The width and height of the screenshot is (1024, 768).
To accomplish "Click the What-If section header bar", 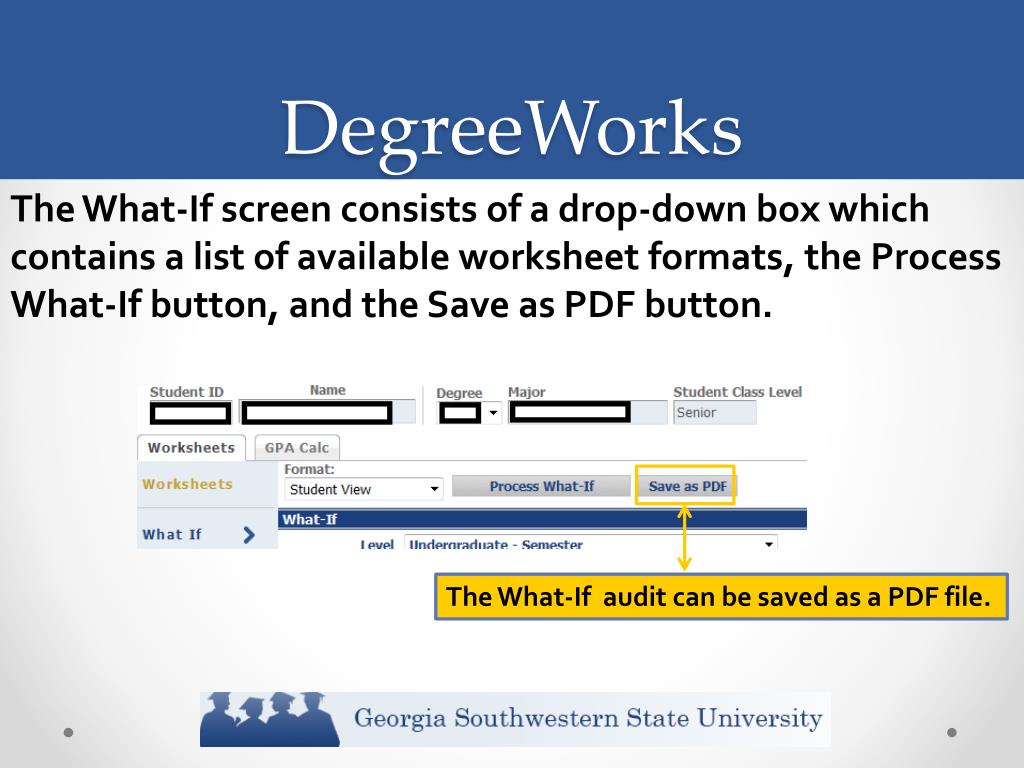I will coord(543,519).
